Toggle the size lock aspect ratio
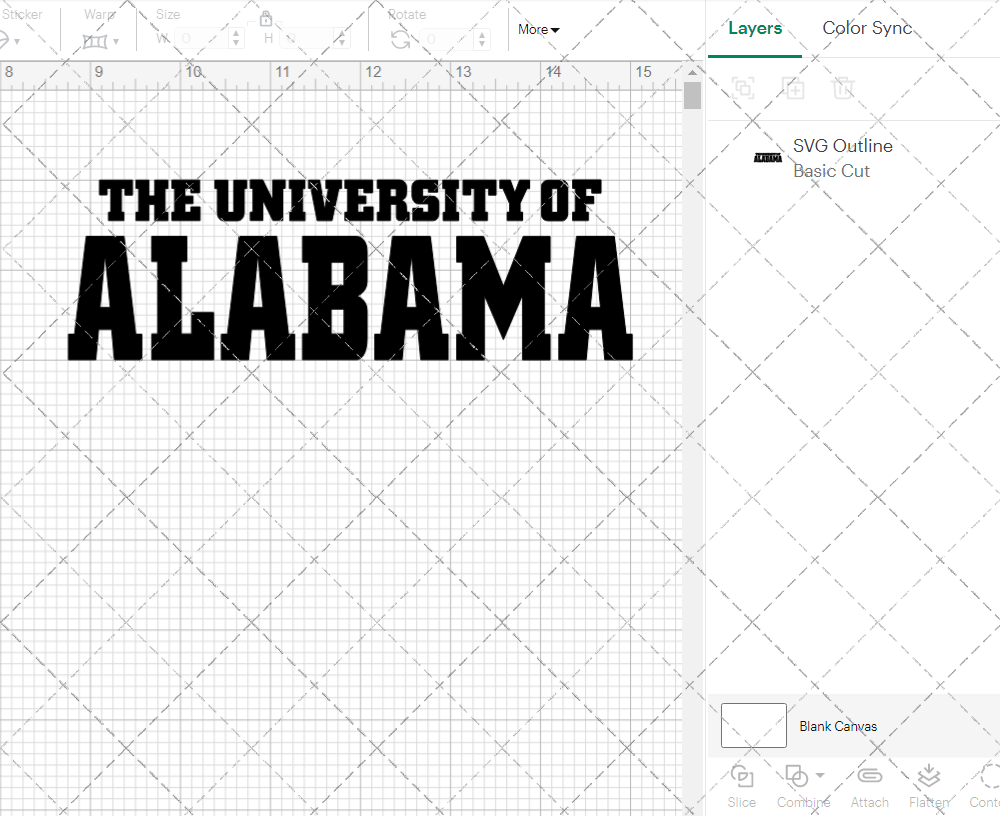Screen dimensions: 1000x816 (266, 19)
